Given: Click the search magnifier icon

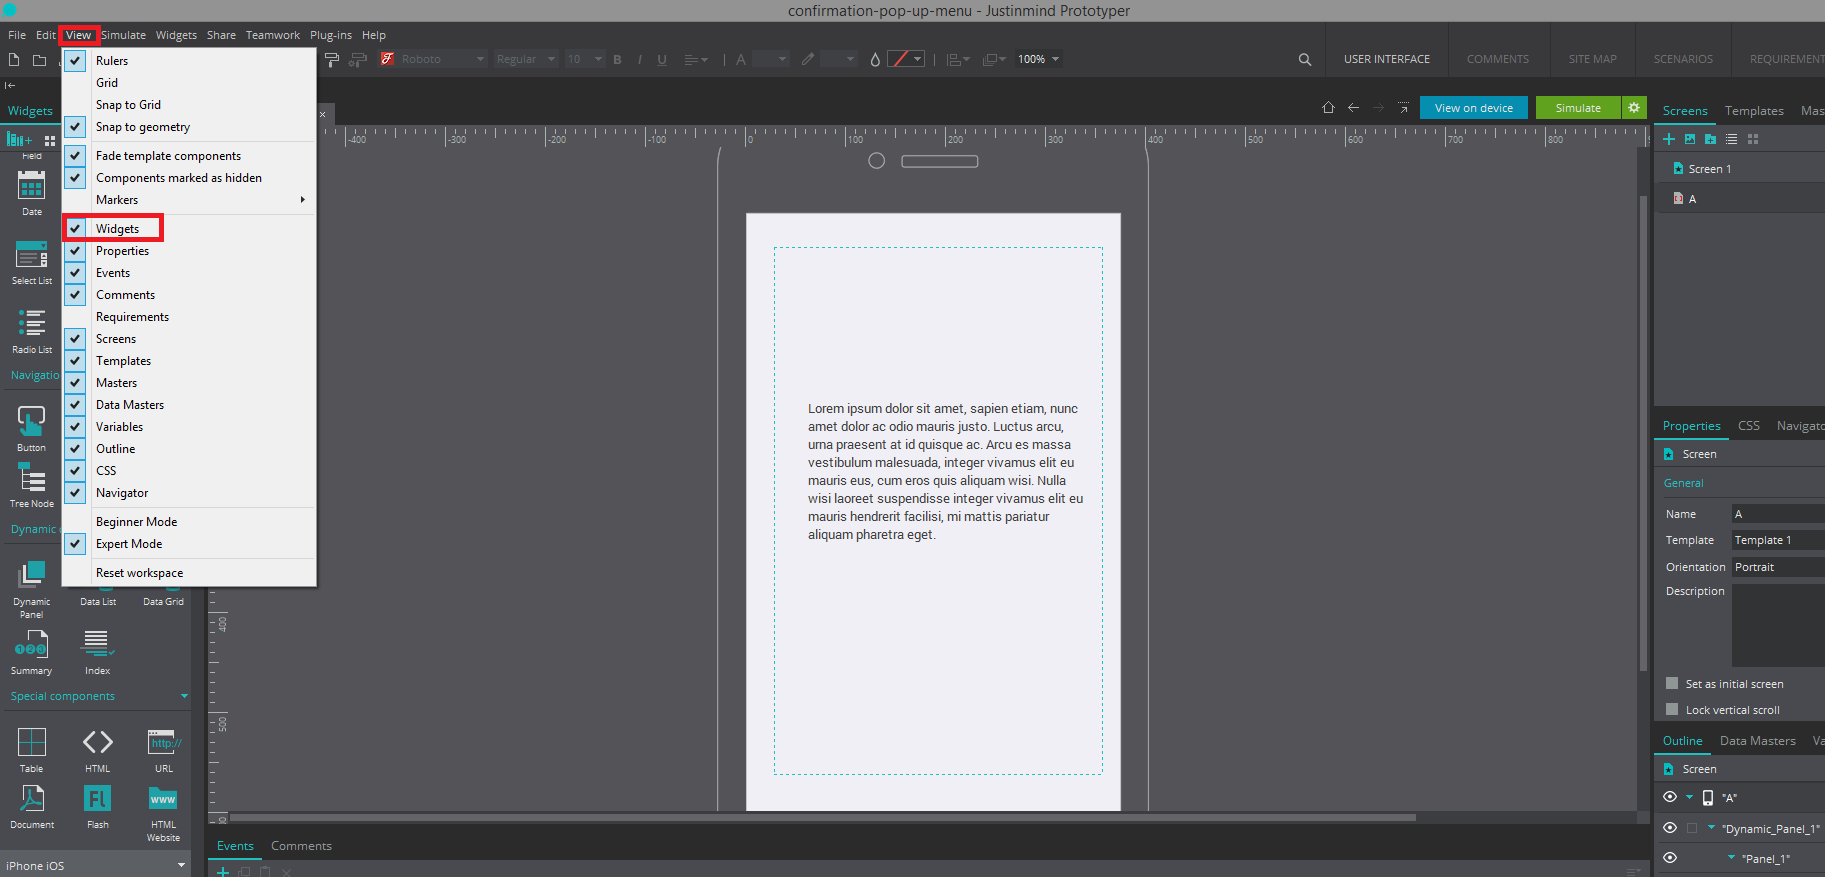Looking at the screenshot, I should click(x=1304, y=60).
